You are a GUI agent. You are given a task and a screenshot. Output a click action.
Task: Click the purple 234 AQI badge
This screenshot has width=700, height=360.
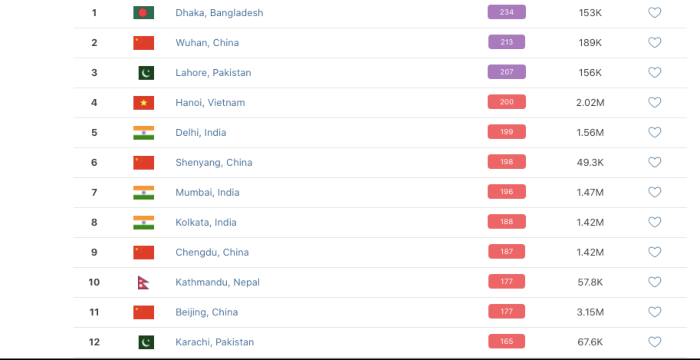pyautogui.click(x=507, y=12)
